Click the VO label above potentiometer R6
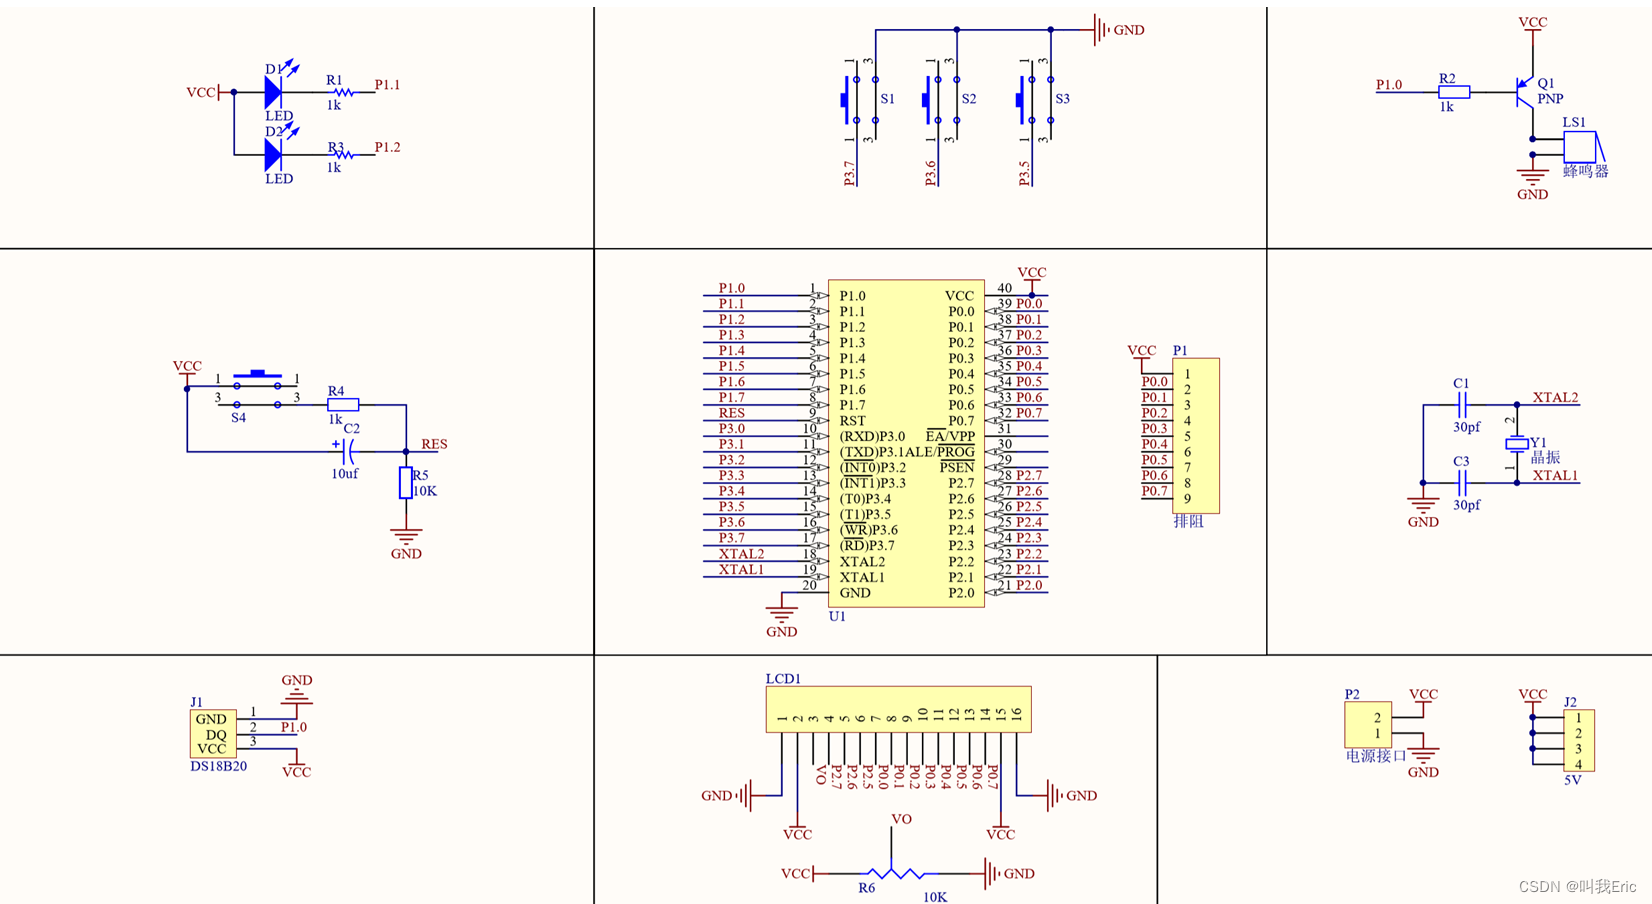Image resolution: width=1652 pixels, height=904 pixels. coord(901,819)
